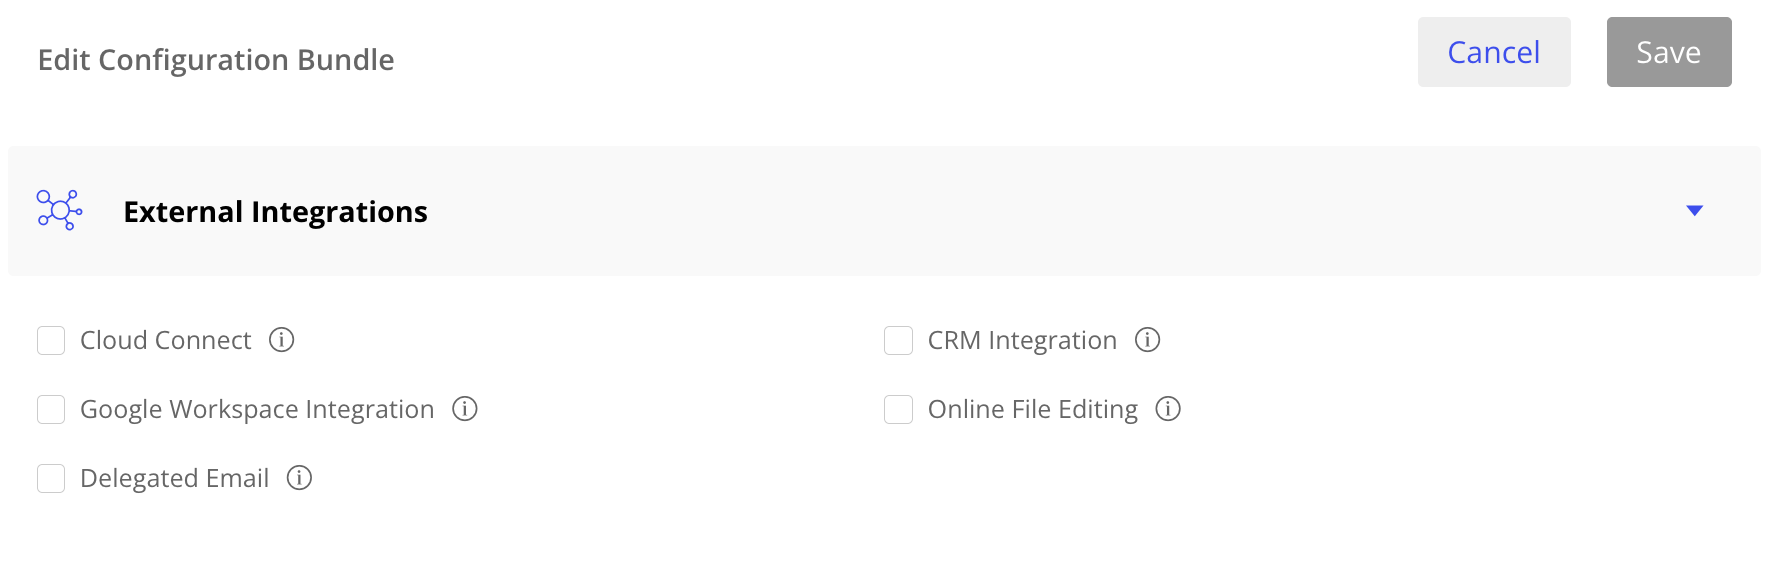Tick the CRM Integration checkbox
1772x568 pixels.
click(x=898, y=341)
